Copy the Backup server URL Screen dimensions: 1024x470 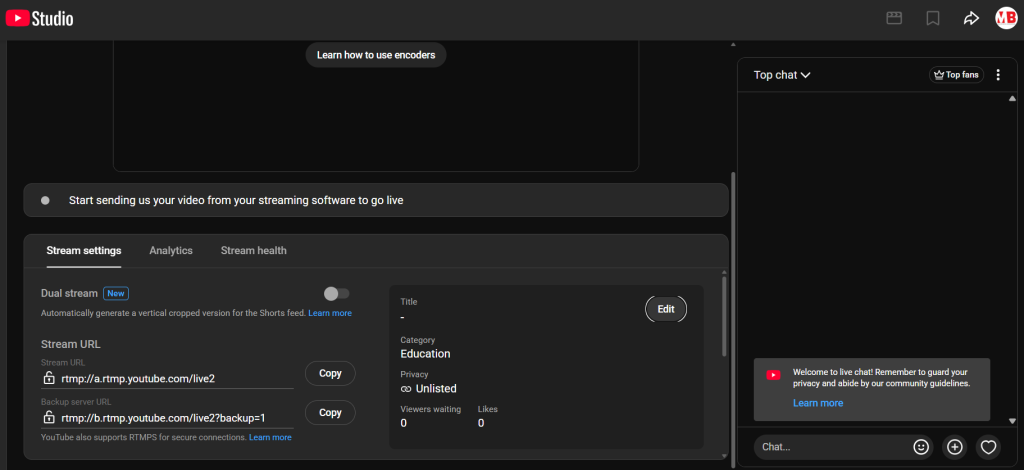point(330,413)
